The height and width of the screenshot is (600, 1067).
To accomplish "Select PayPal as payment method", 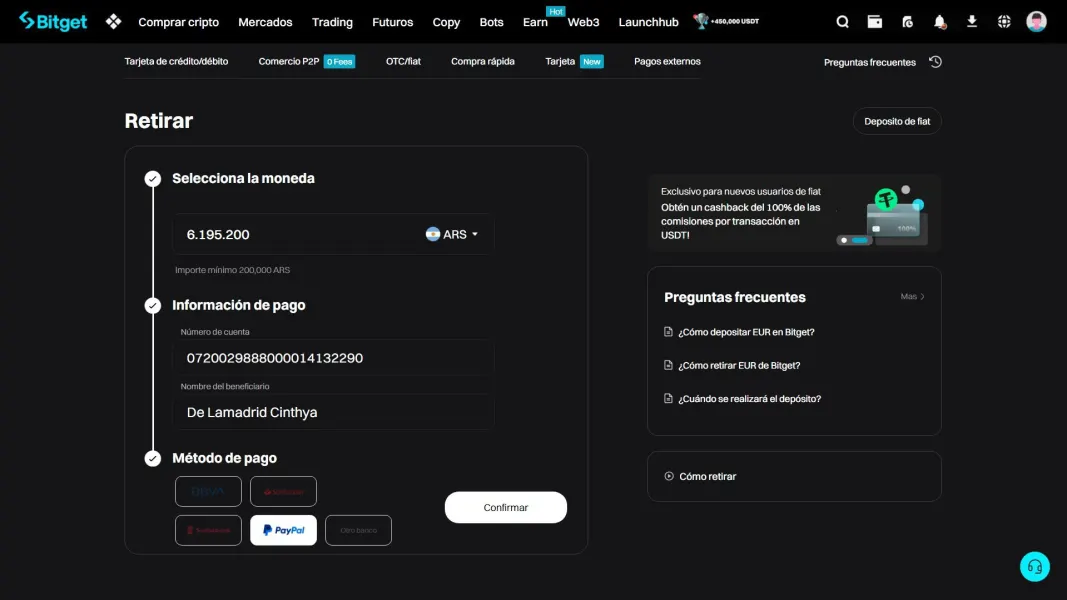I will [283, 530].
